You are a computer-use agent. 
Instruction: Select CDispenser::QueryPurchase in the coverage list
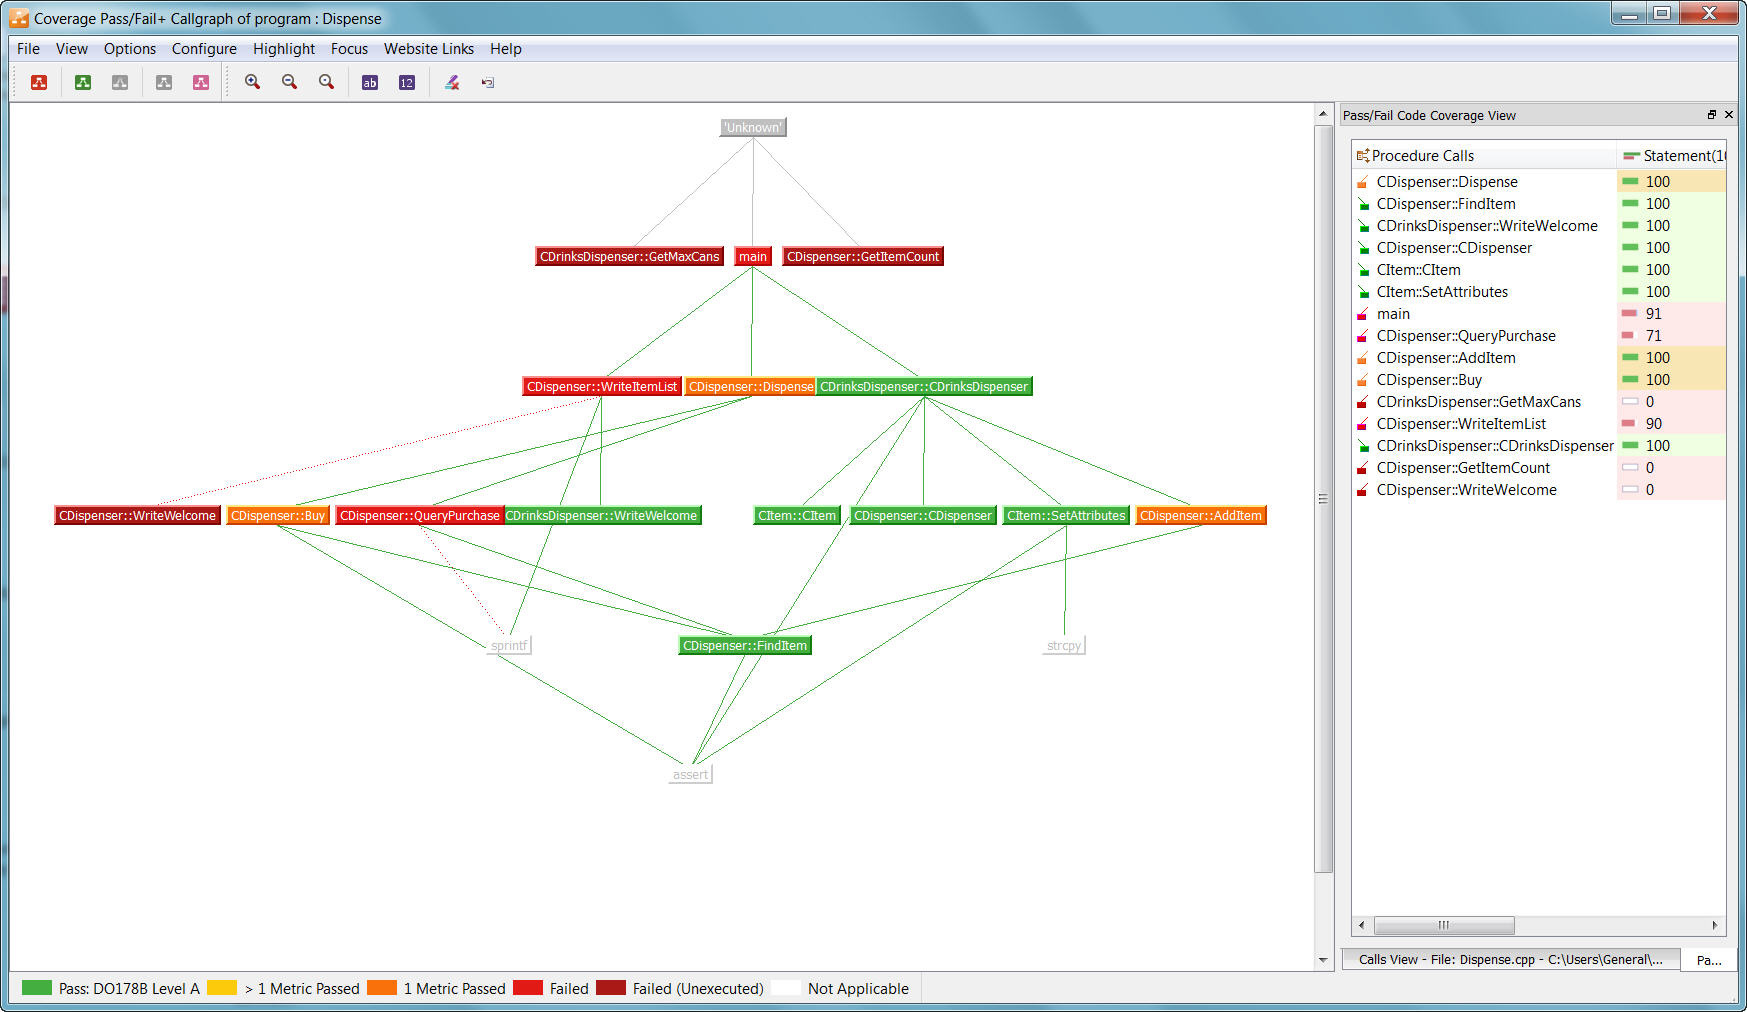tap(1465, 336)
